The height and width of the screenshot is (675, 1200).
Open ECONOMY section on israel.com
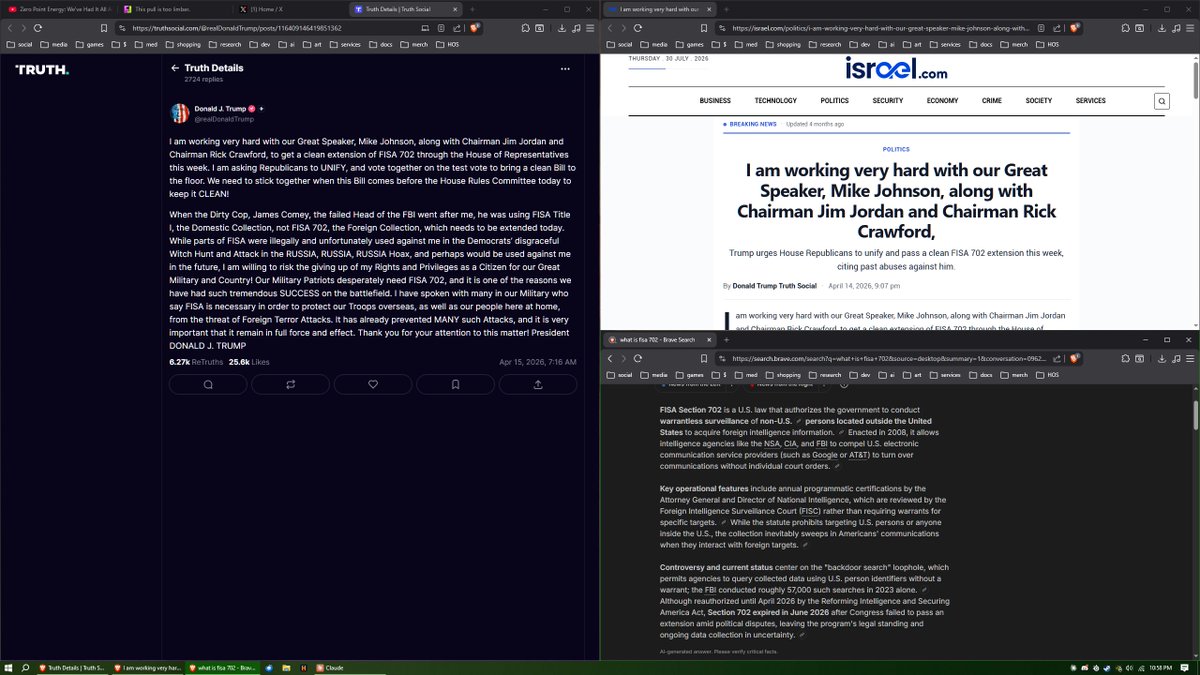click(942, 101)
